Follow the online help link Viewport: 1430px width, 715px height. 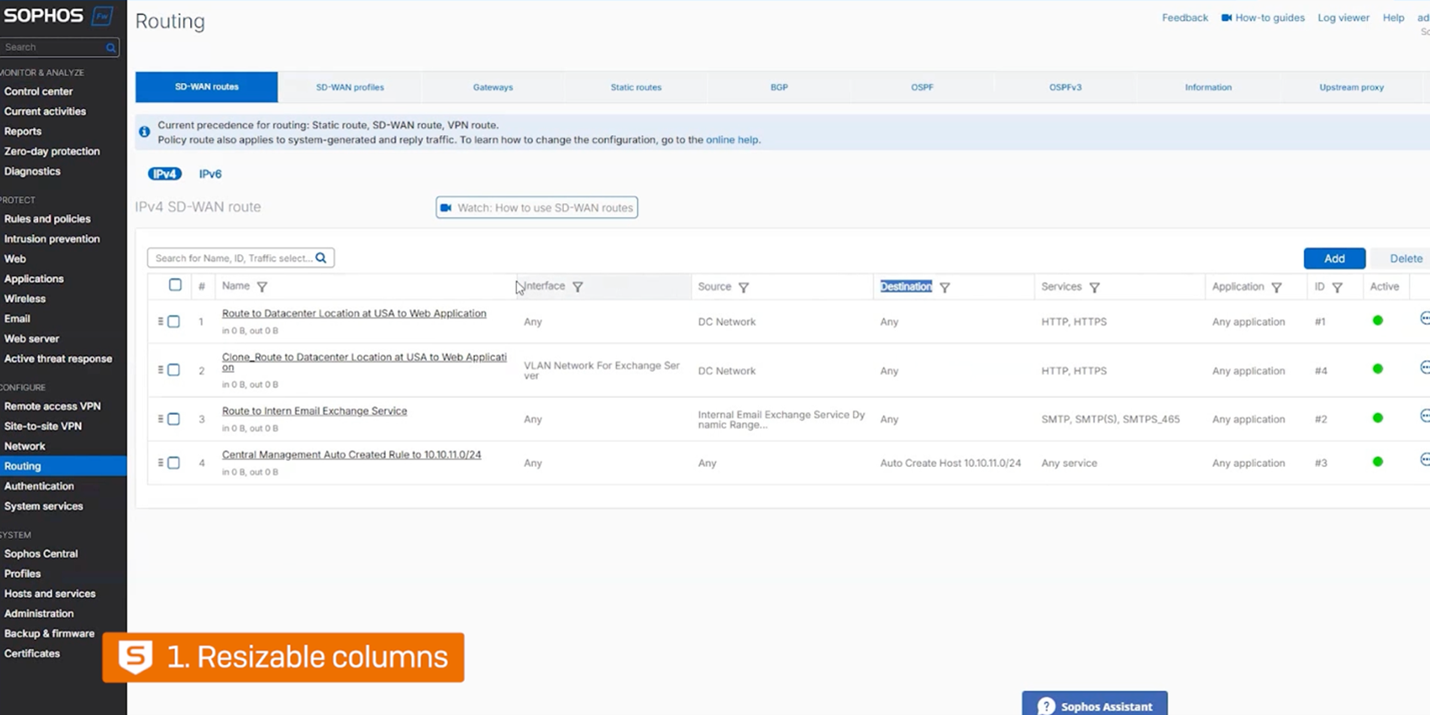[x=732, y=140]
